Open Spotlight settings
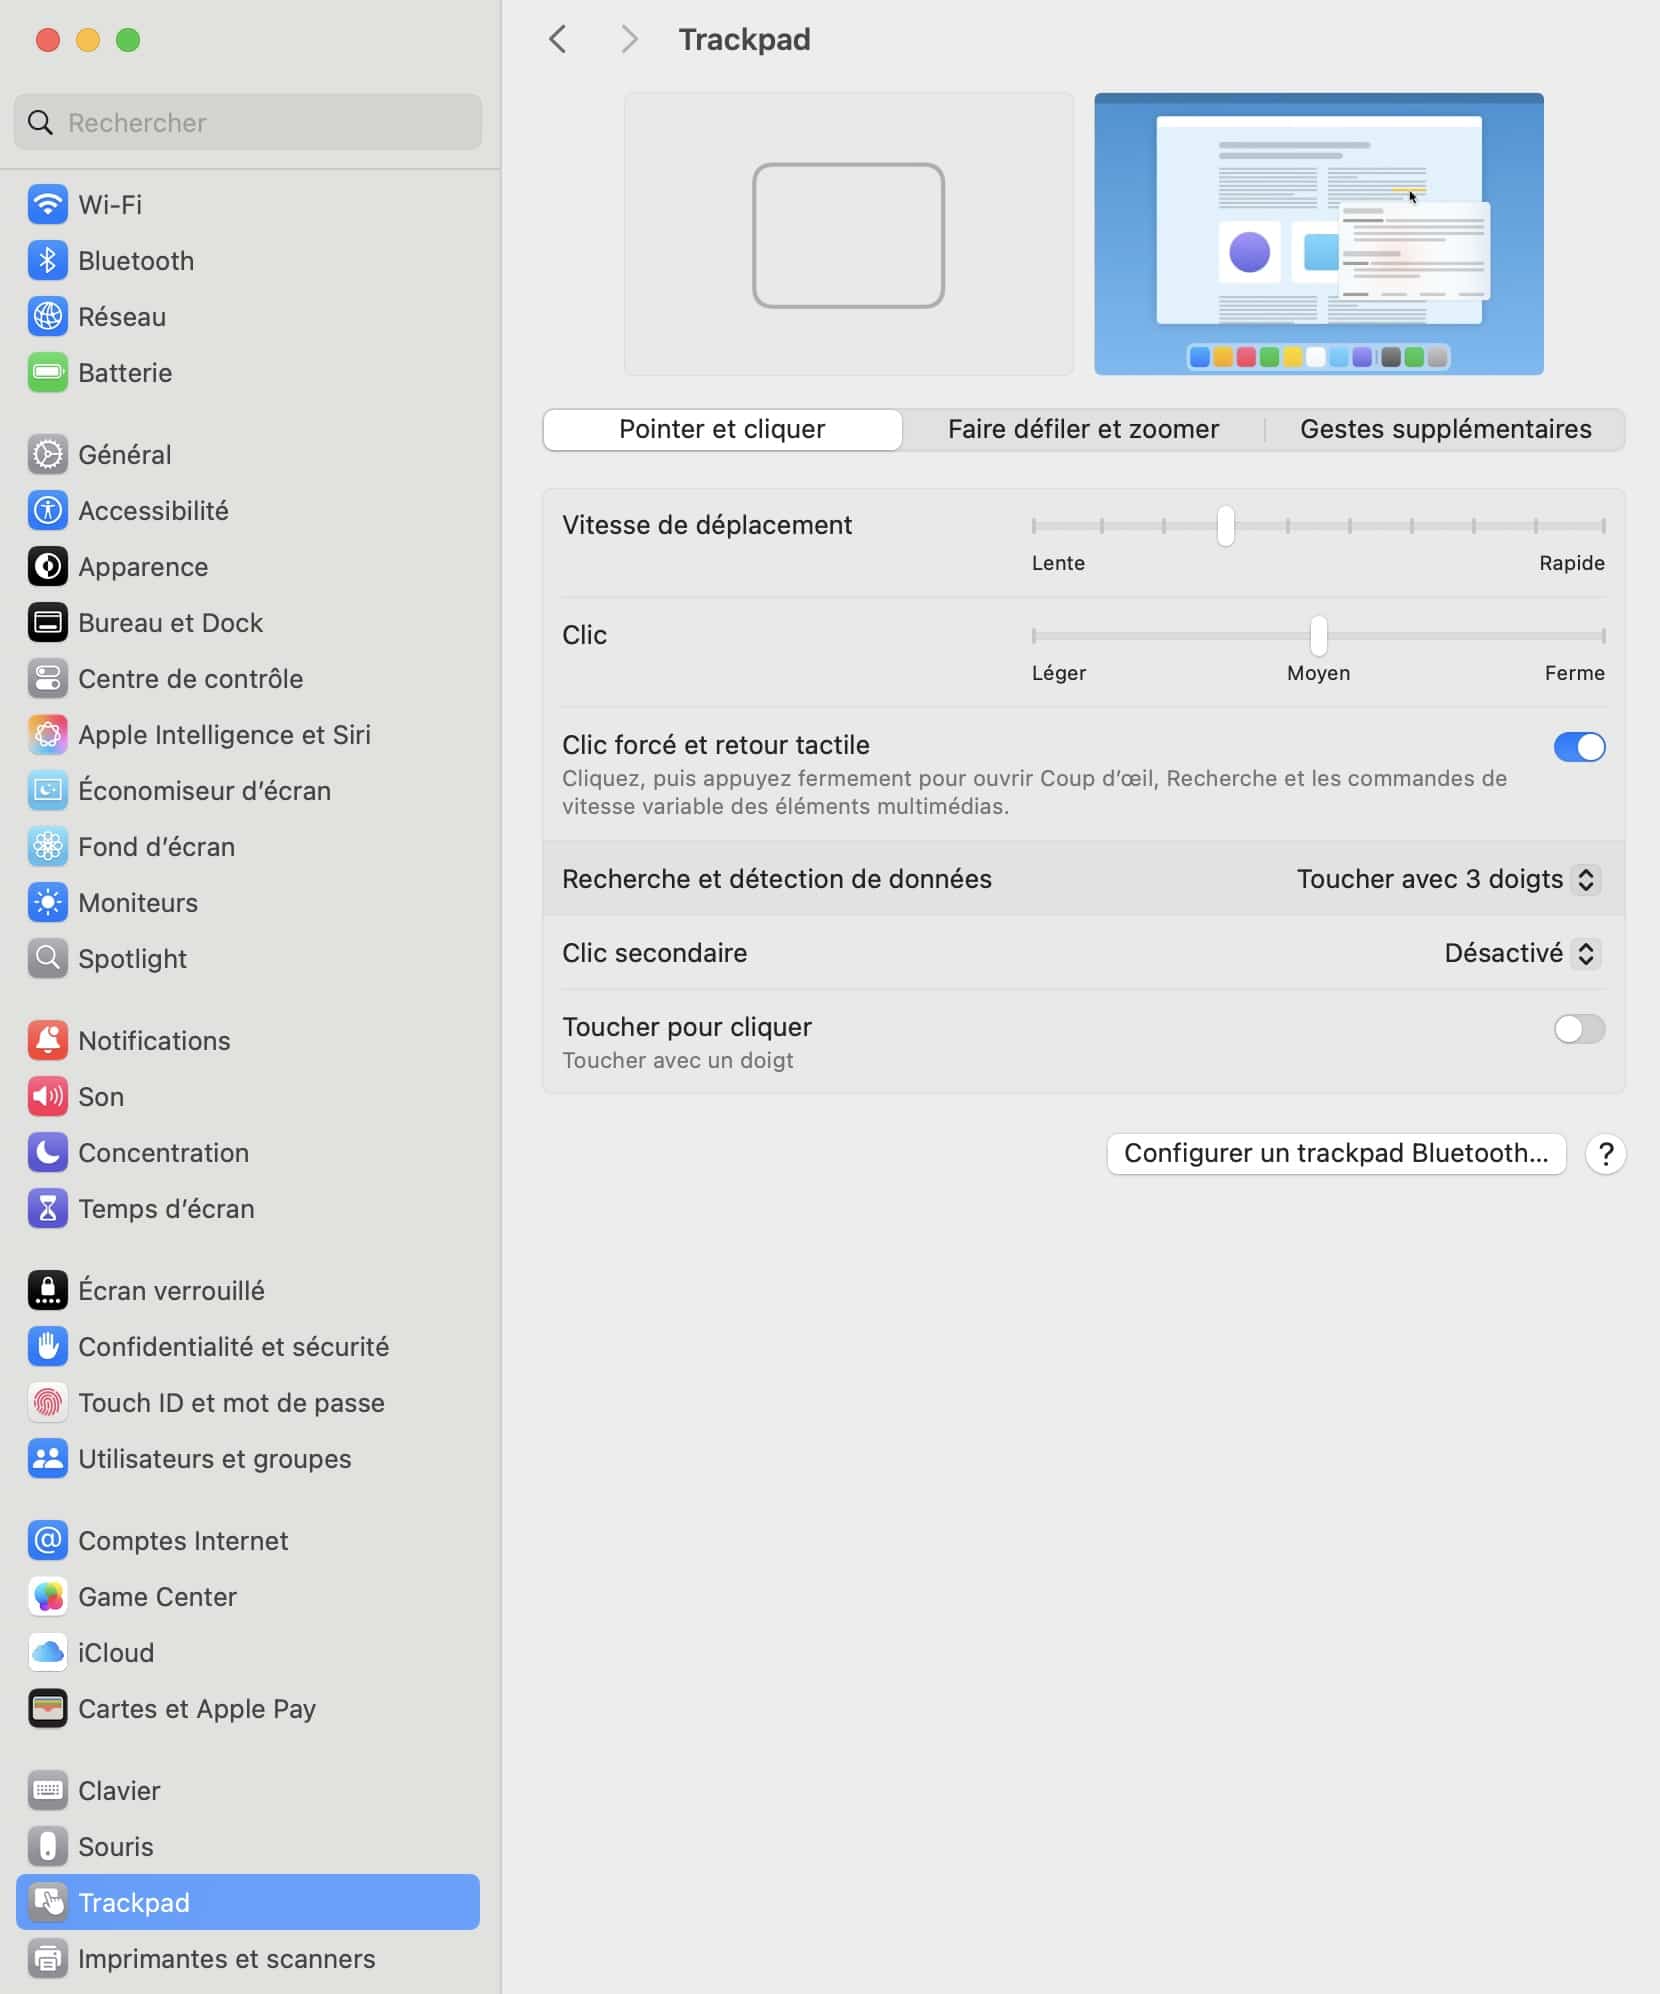 coord(132,957)
